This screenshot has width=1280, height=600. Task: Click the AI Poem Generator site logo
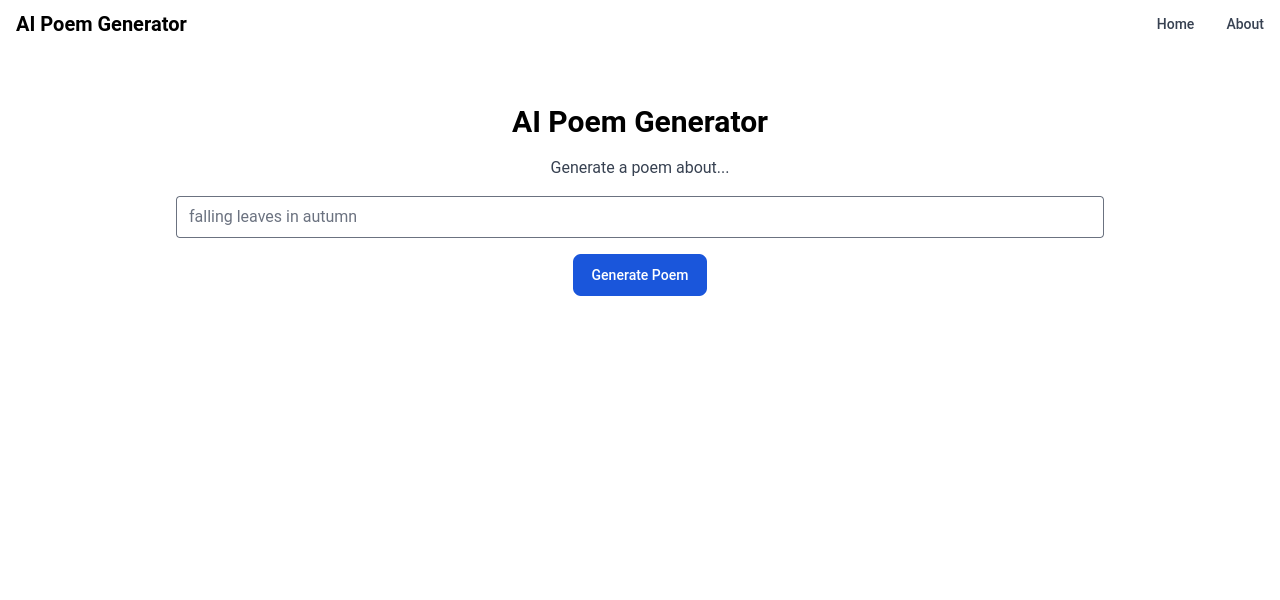(101, 24)
